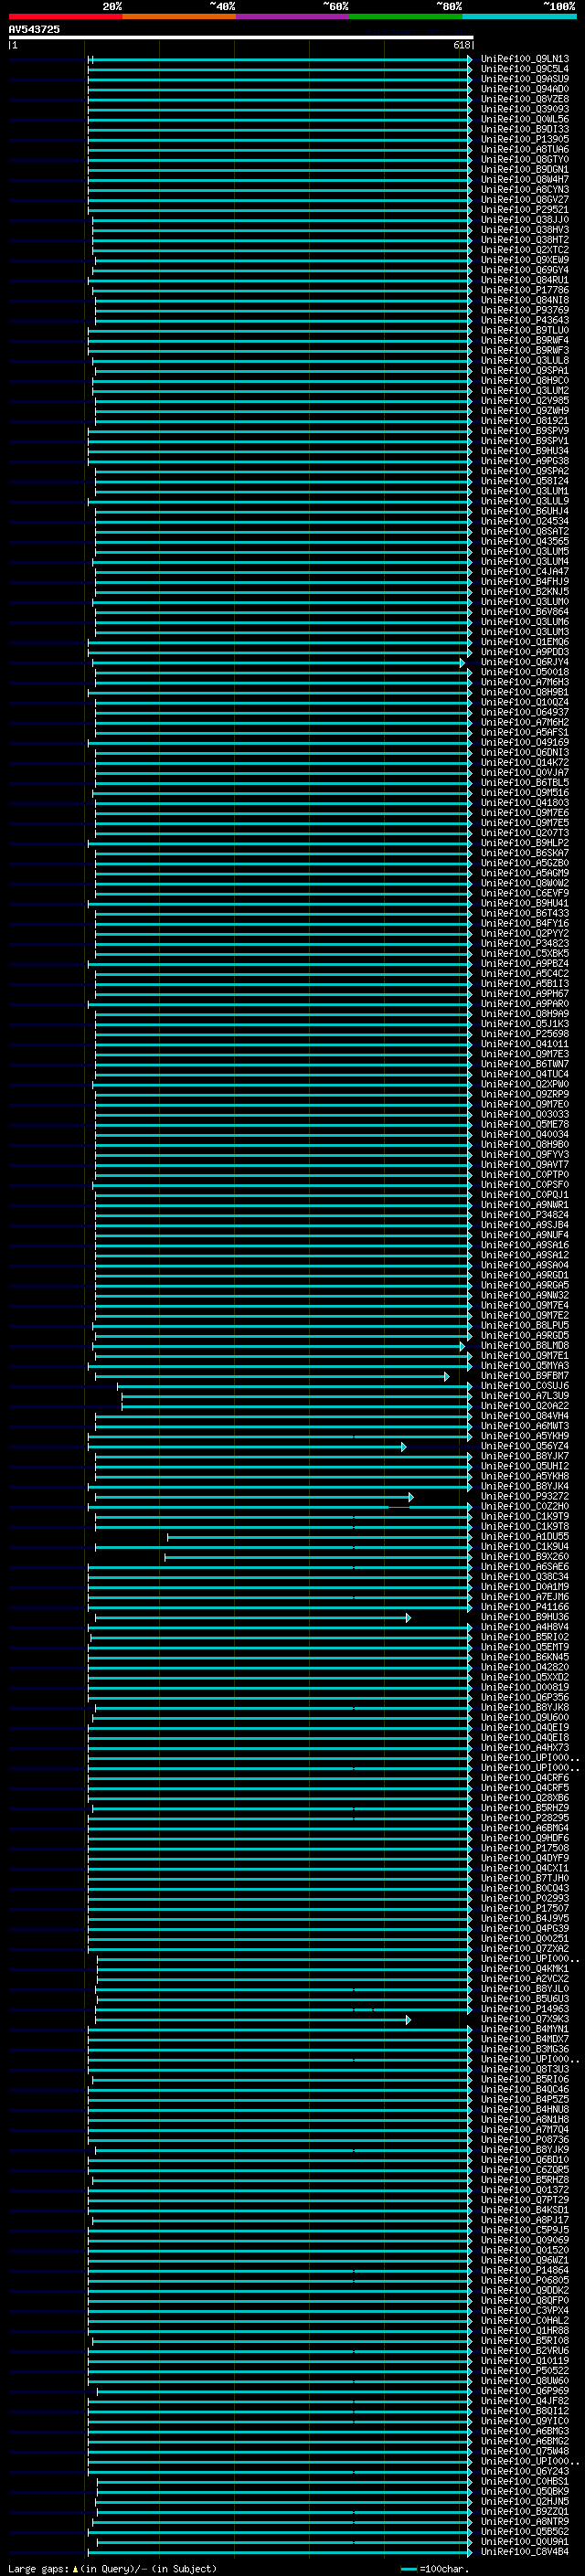The width and height of the screenshot is (585, 2576).
Task: Click the UniRef100_Q1HR88 label
Action: pyautogui.click(x=525, y=2331)
